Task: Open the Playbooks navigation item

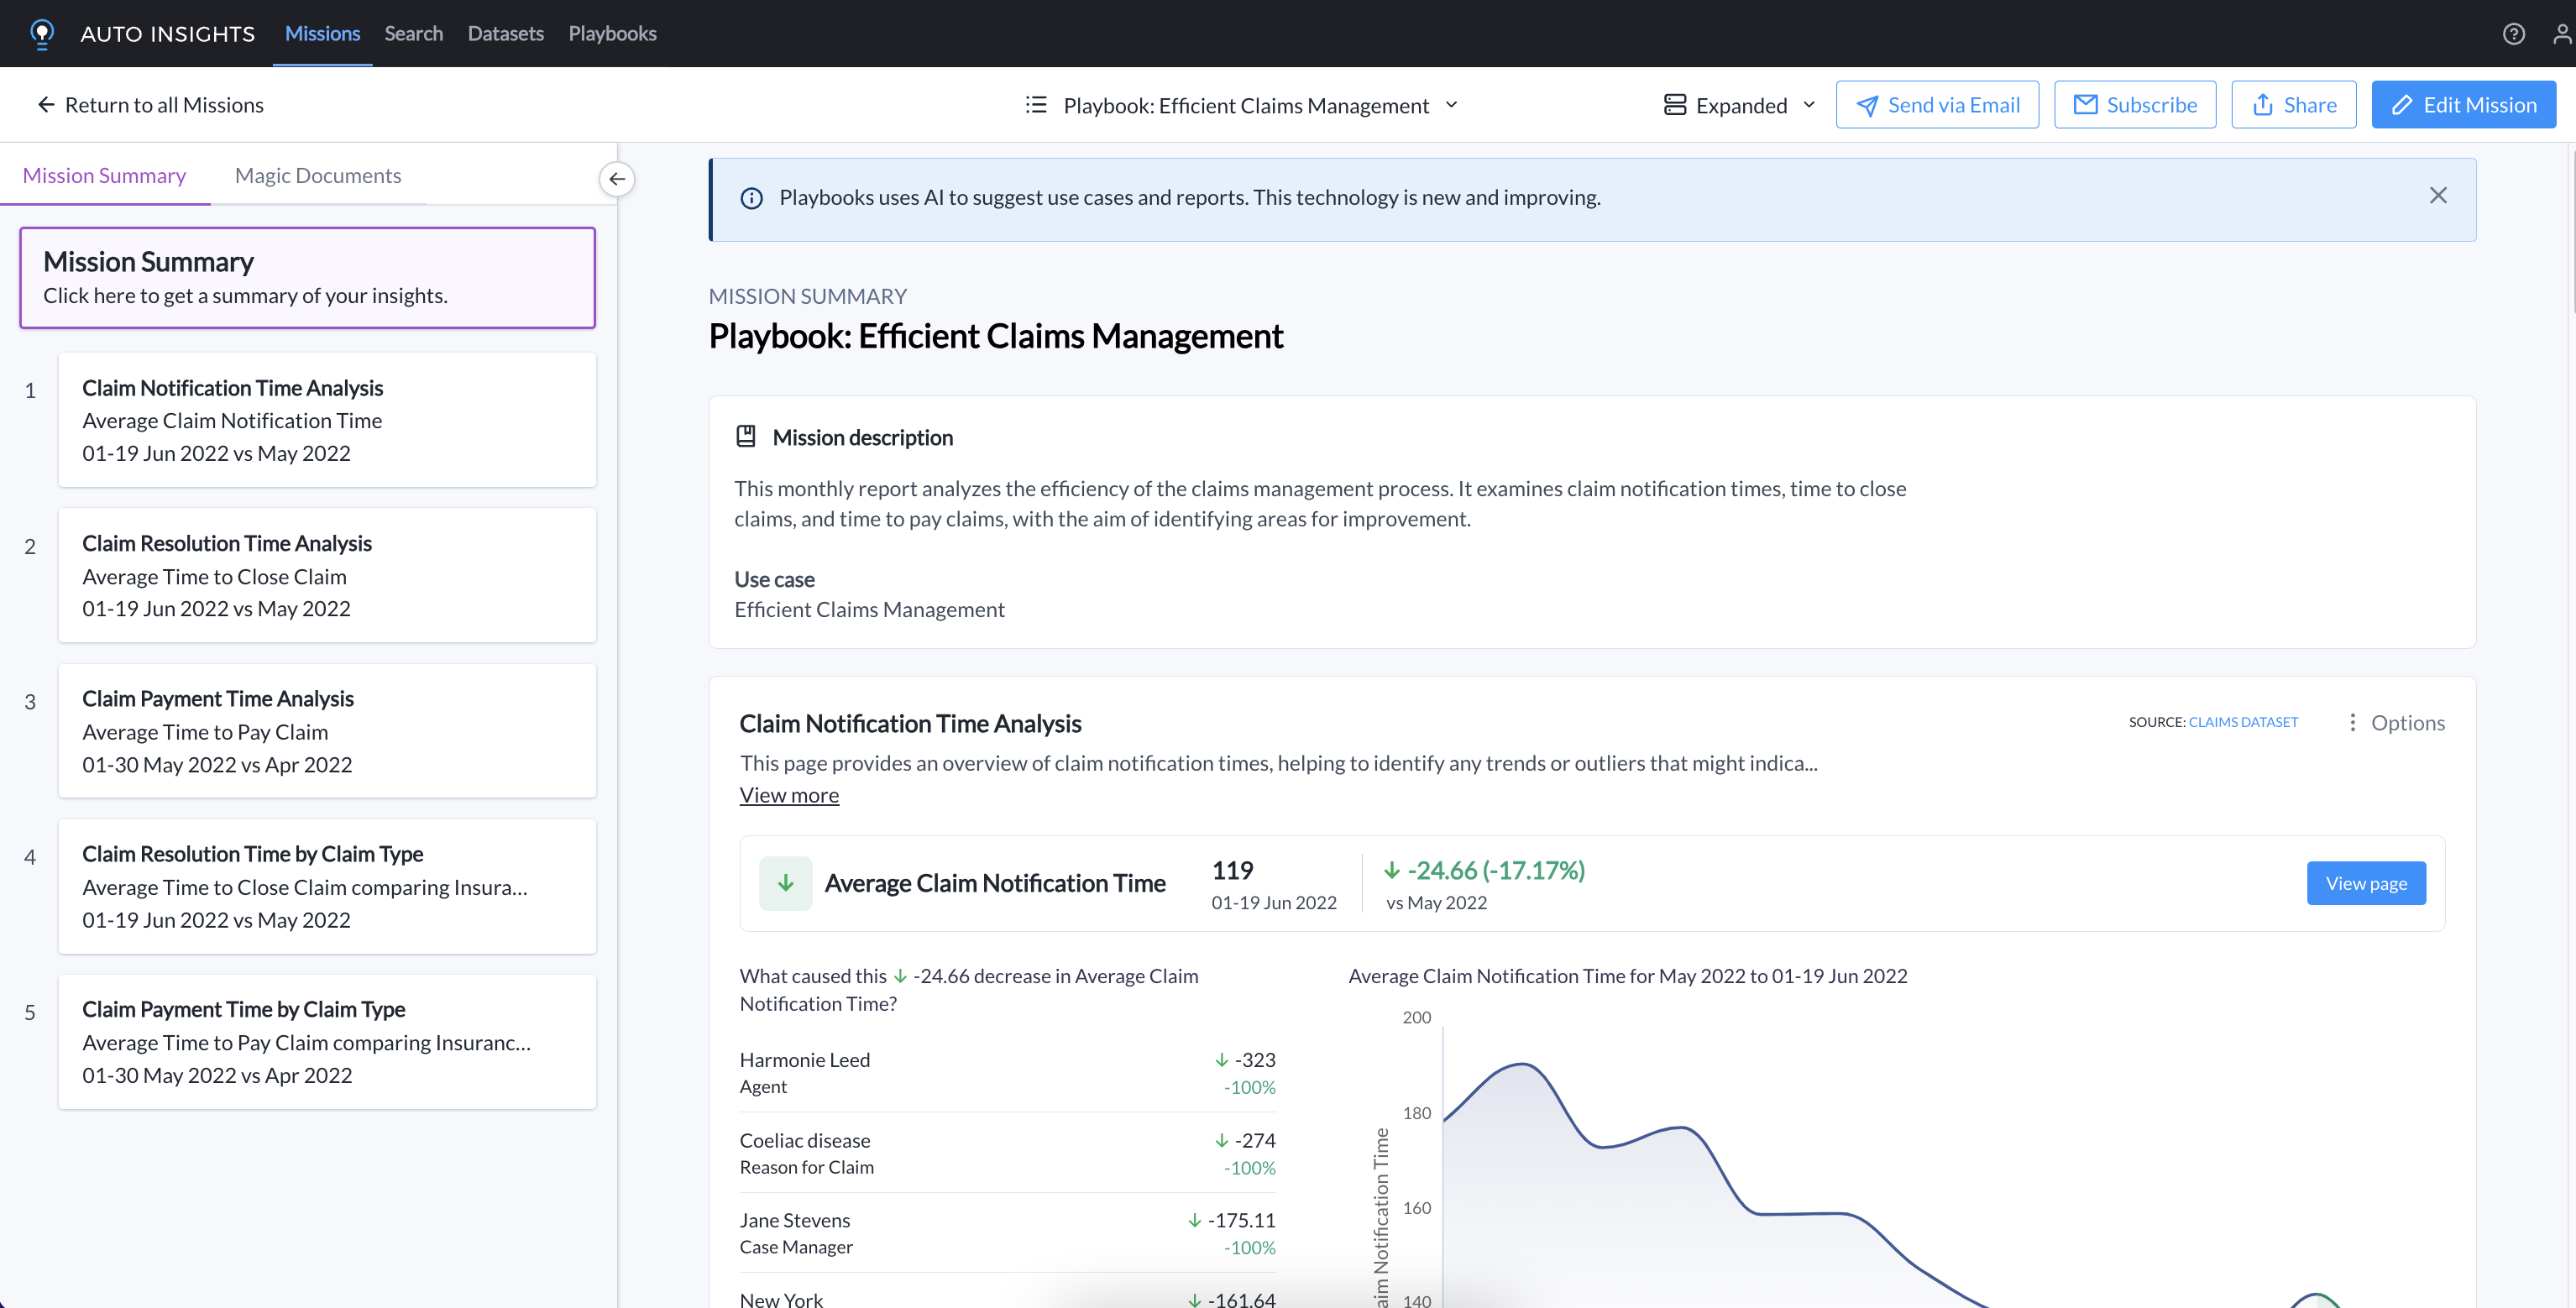Action: tap(612, 33)
